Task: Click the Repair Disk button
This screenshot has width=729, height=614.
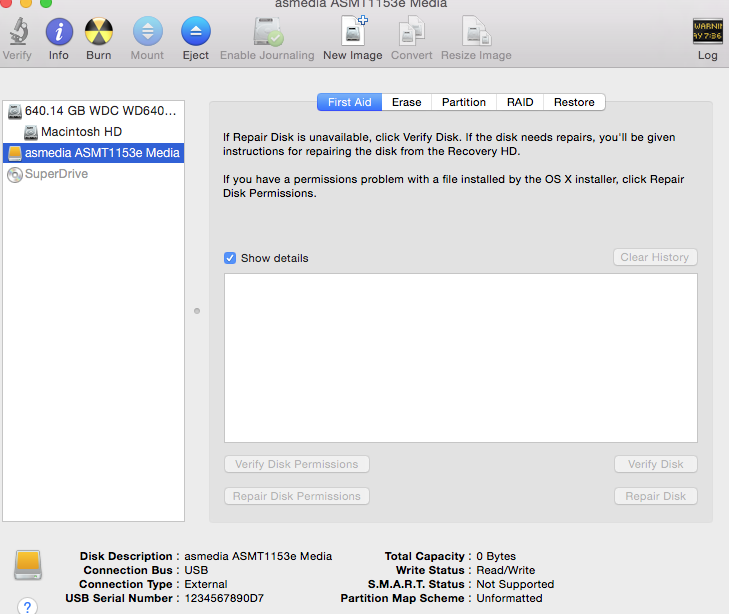Action: point(656,496)
